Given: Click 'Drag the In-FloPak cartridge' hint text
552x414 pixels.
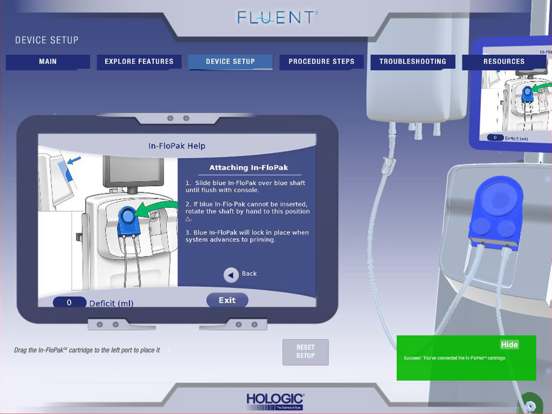Looking at the screenshot, I should (x=87, y=350).
